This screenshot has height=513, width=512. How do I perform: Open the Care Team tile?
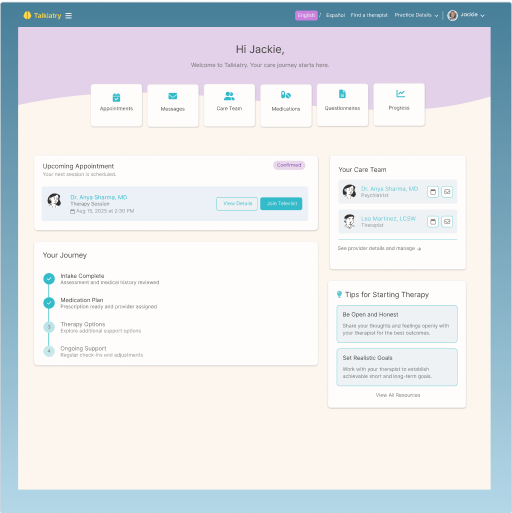229,105
